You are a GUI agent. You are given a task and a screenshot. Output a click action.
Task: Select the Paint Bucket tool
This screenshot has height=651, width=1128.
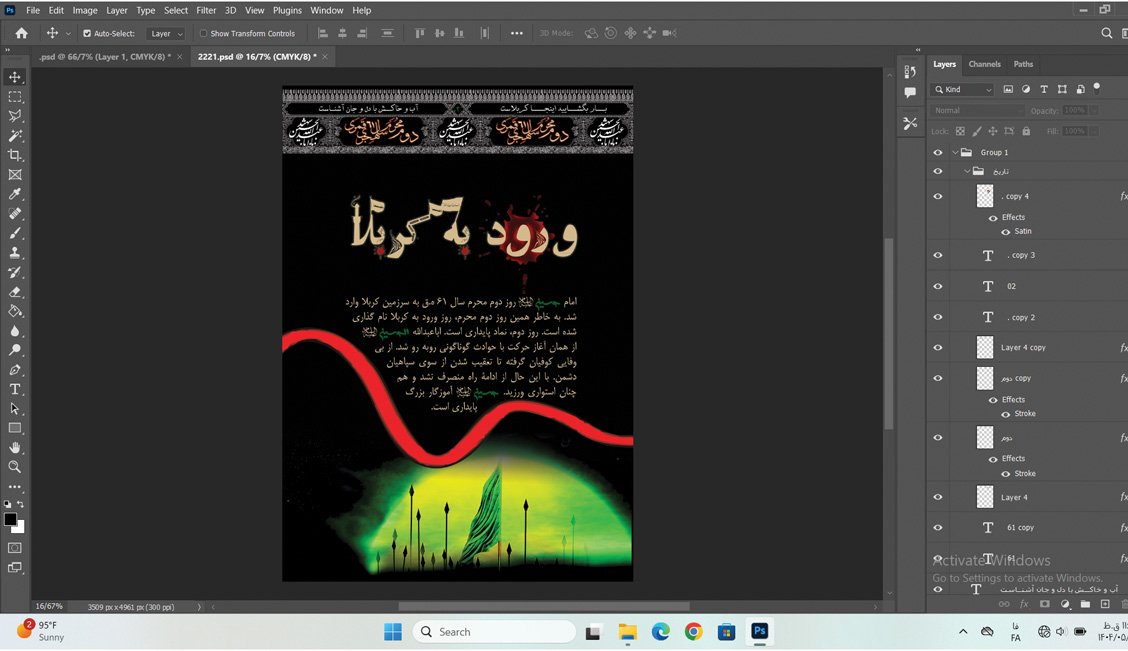14,311
